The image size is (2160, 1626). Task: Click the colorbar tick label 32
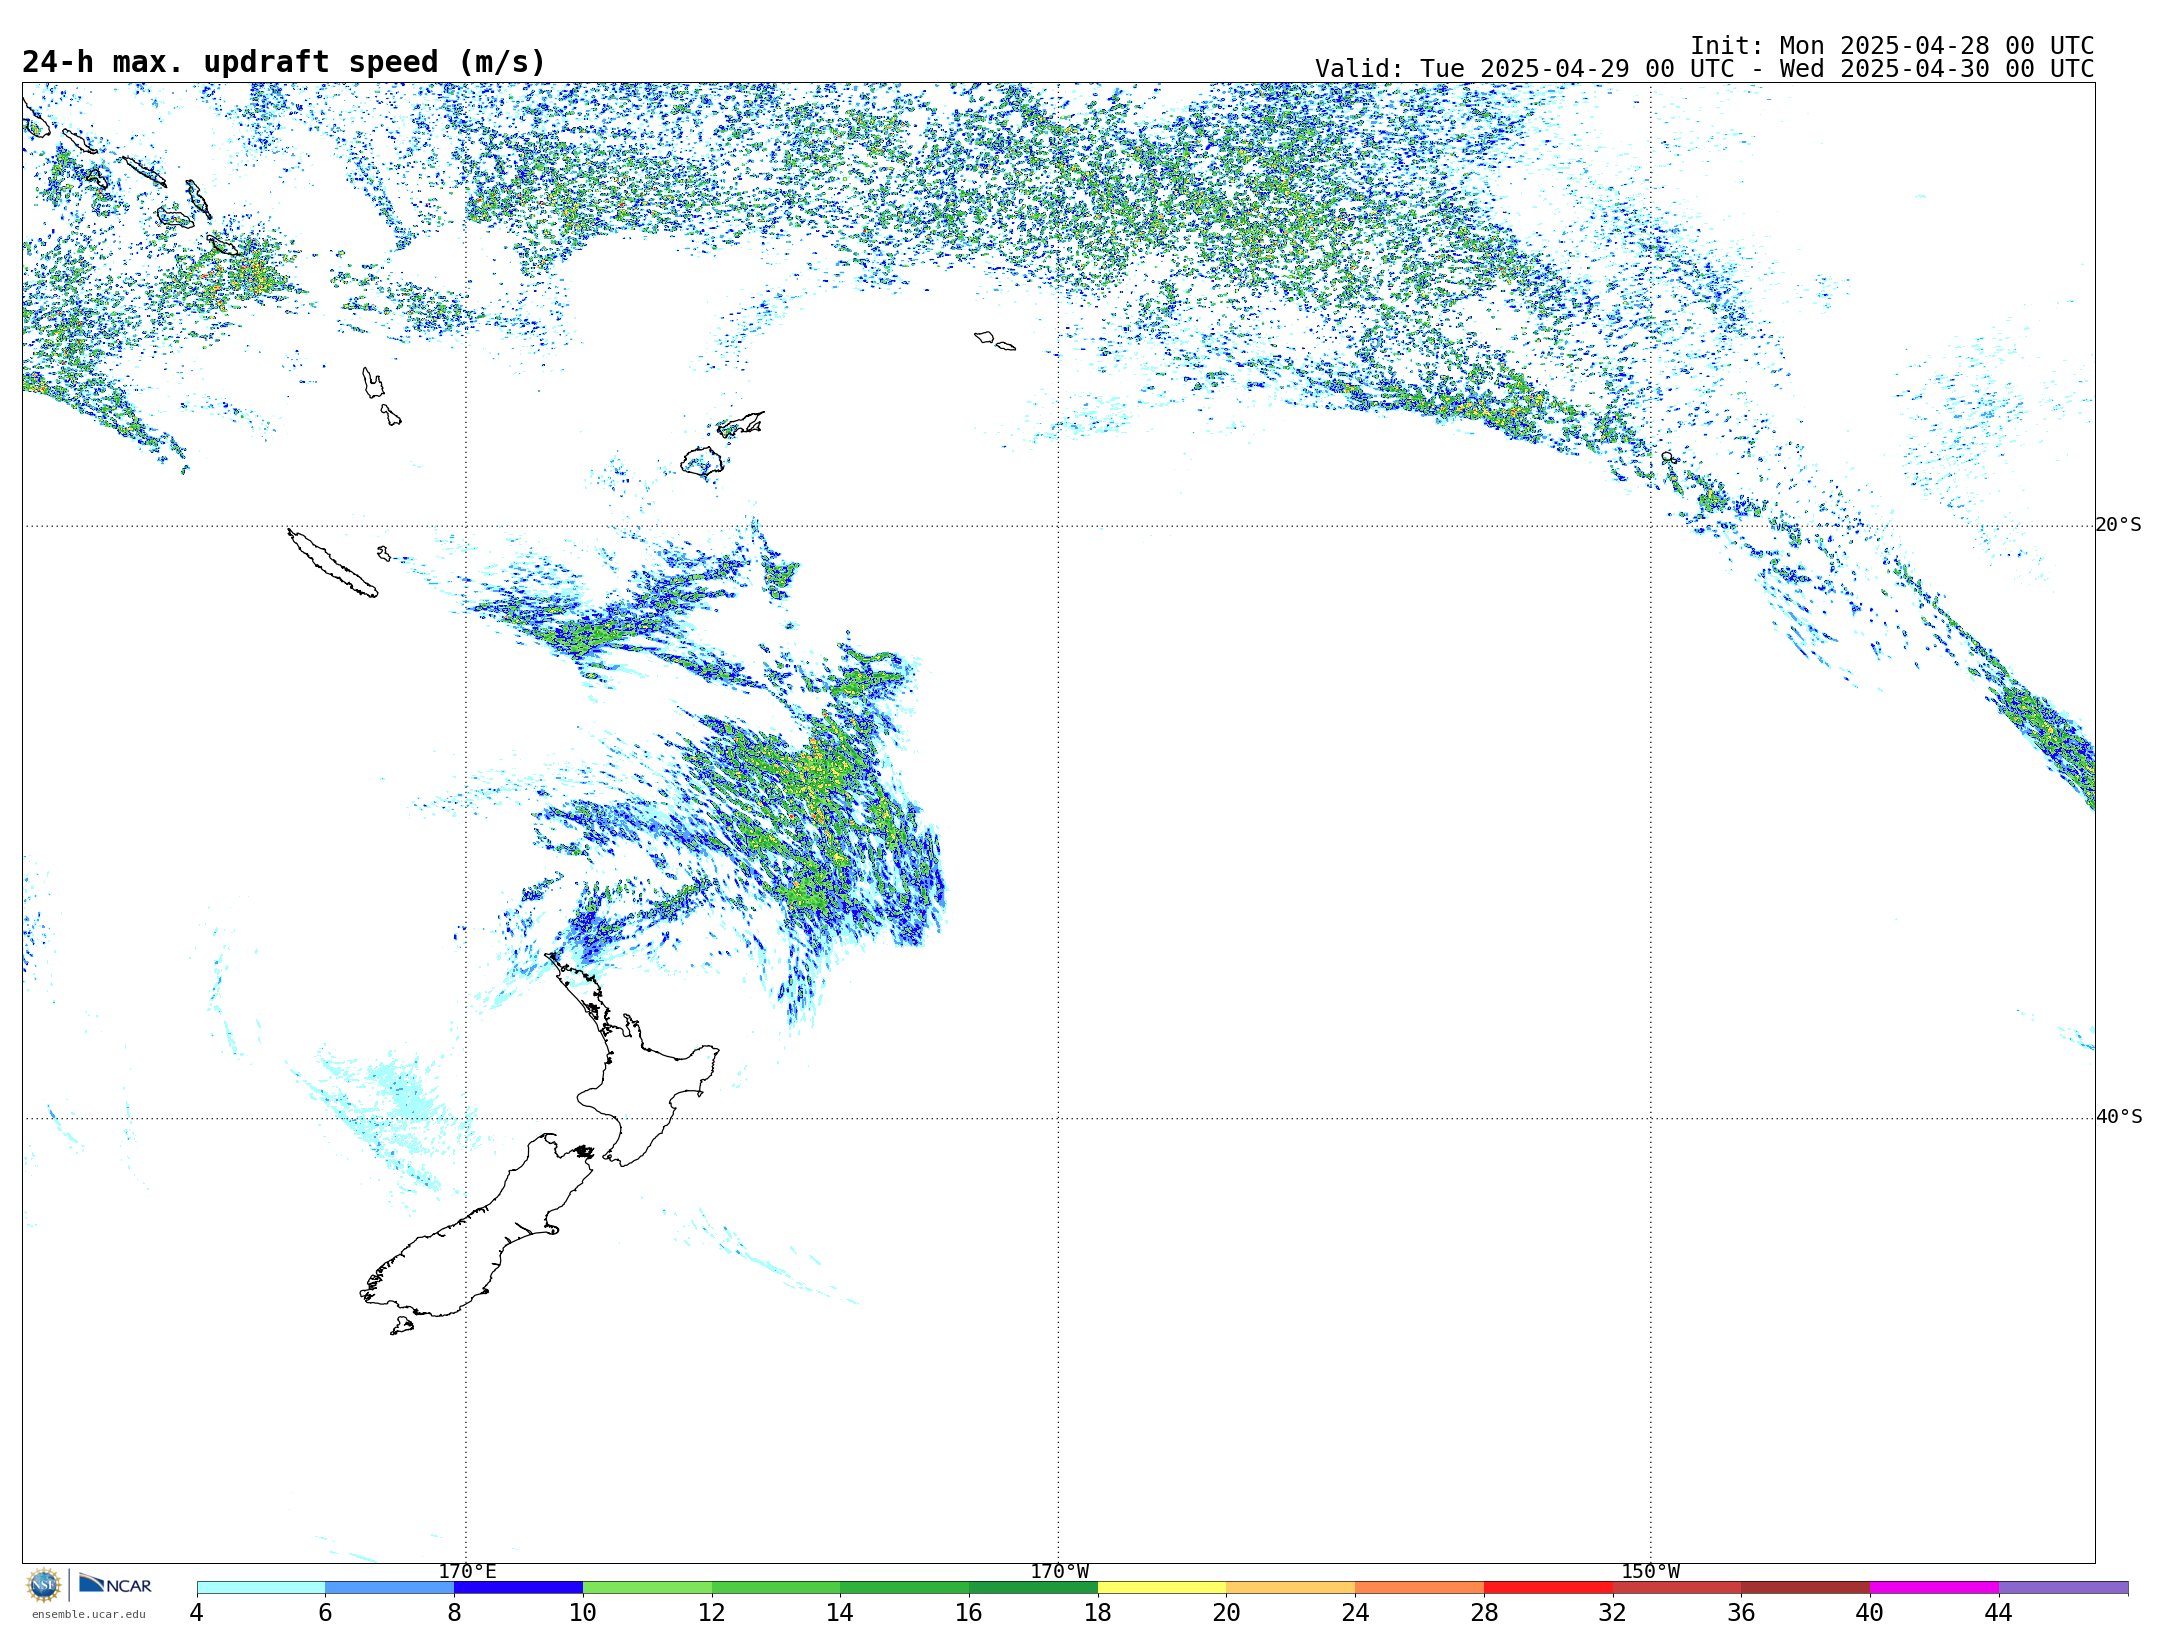point(1613,1612)
